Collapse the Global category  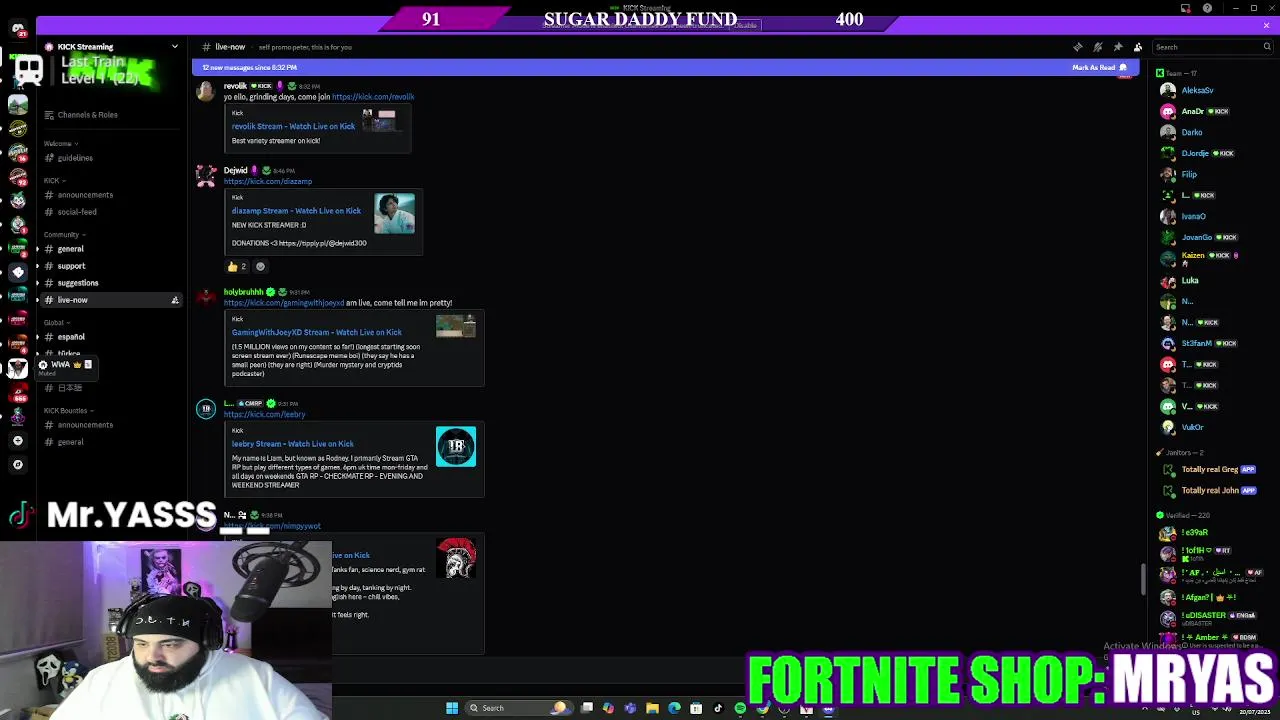[x=56, y=322]
